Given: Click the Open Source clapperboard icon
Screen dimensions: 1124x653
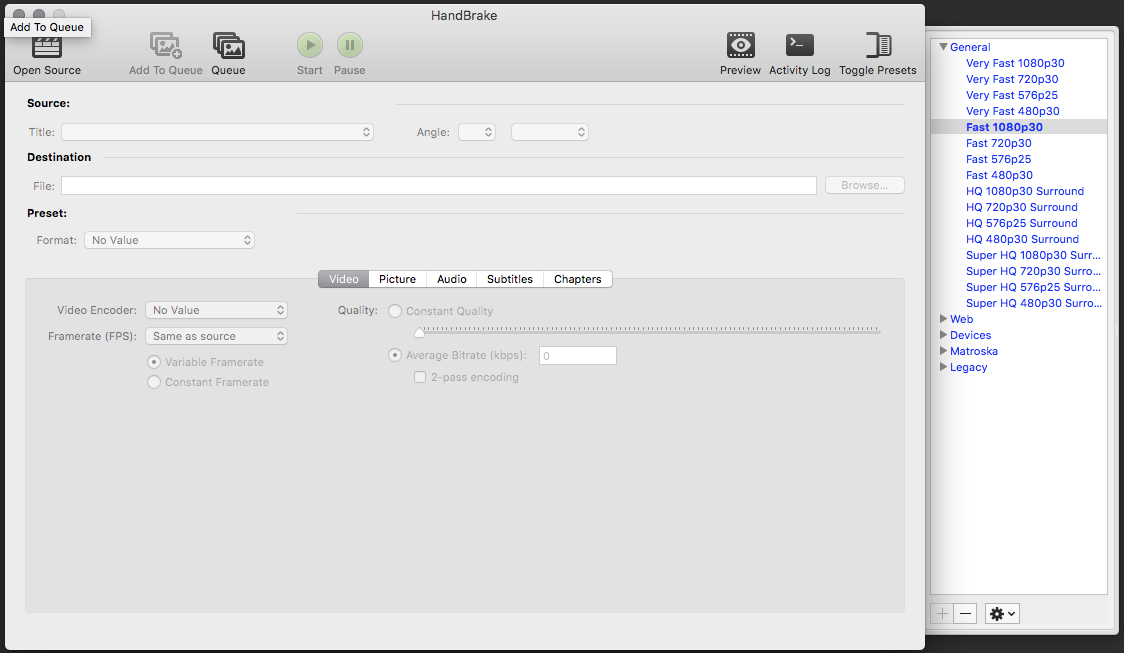Looking at the screenshot, I should click(x=47, y=47).
